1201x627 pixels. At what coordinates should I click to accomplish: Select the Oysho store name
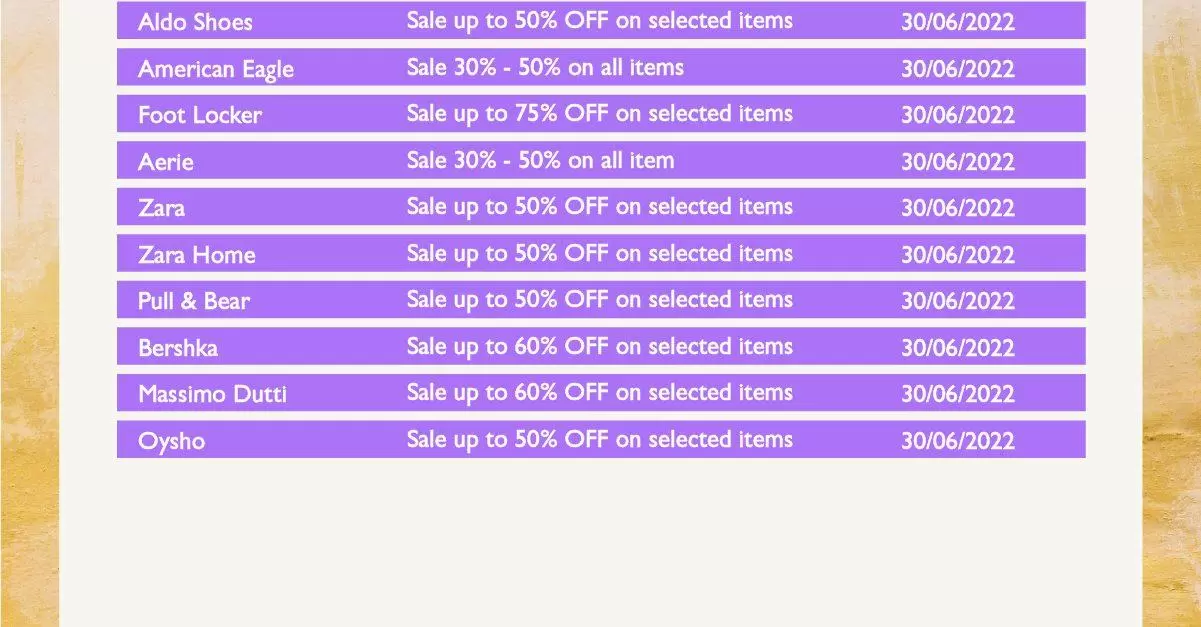(x=171, y=441)
